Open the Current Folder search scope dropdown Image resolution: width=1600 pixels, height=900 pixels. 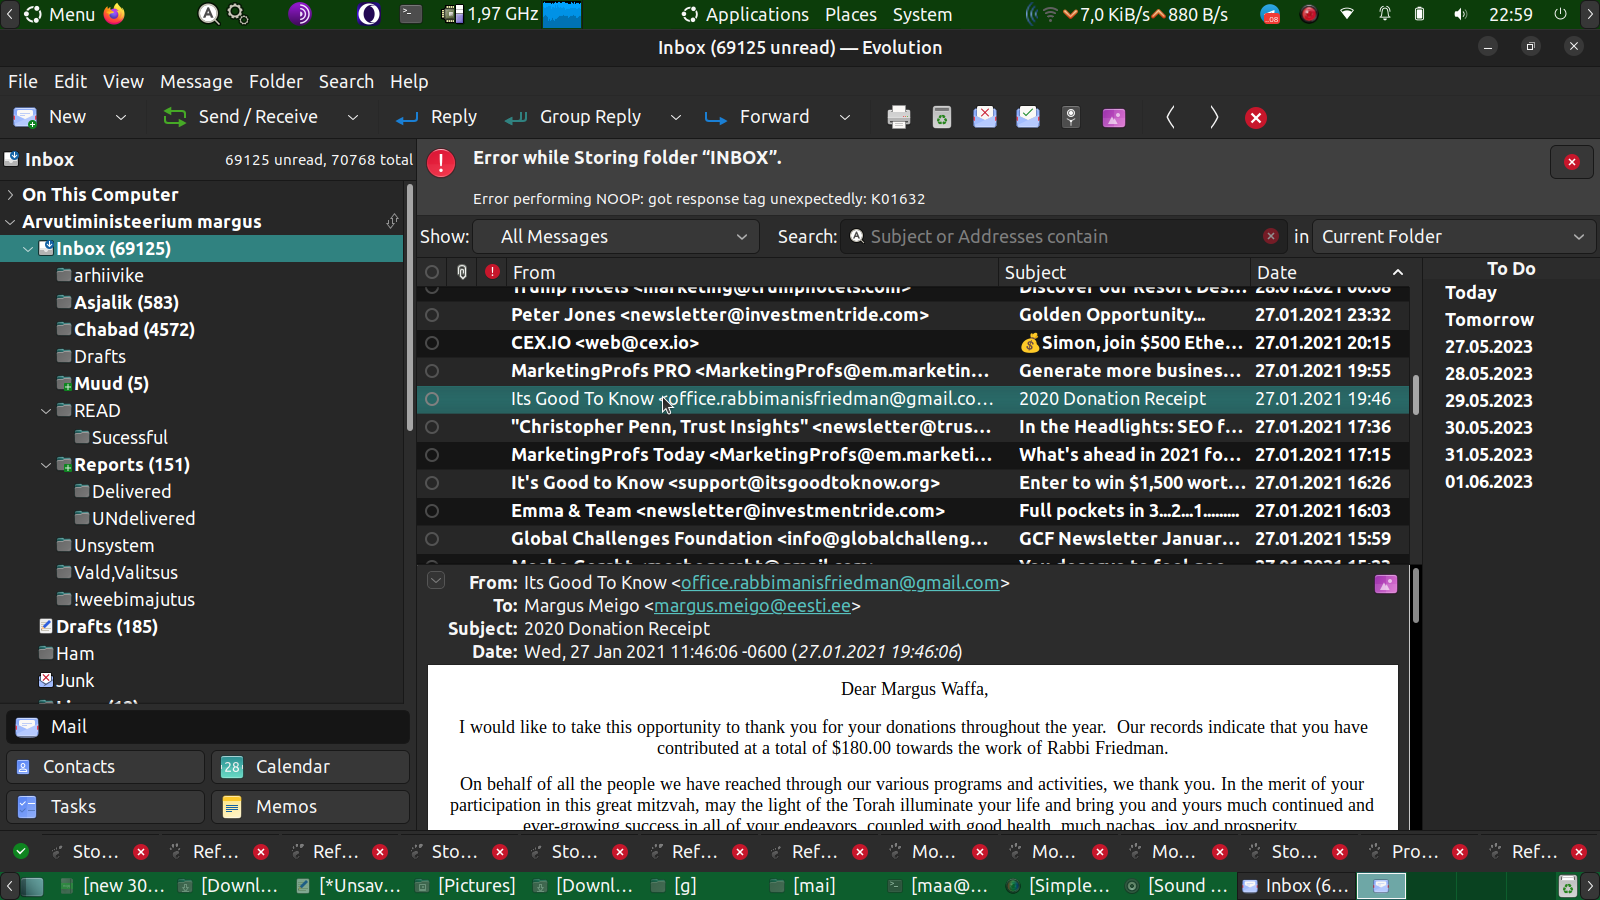point(1452,237)
